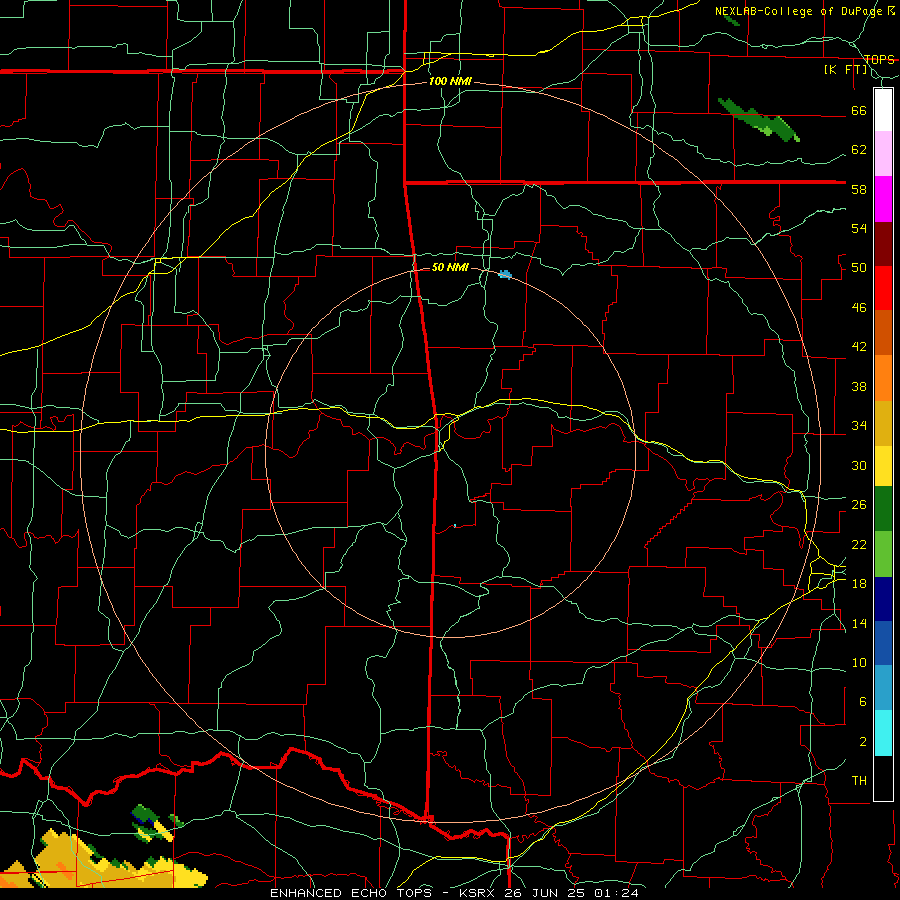Viewport: 900px width, 900px height.
Task: Click the 50 value on the legend scale
Action: click(x=859, y=268)
